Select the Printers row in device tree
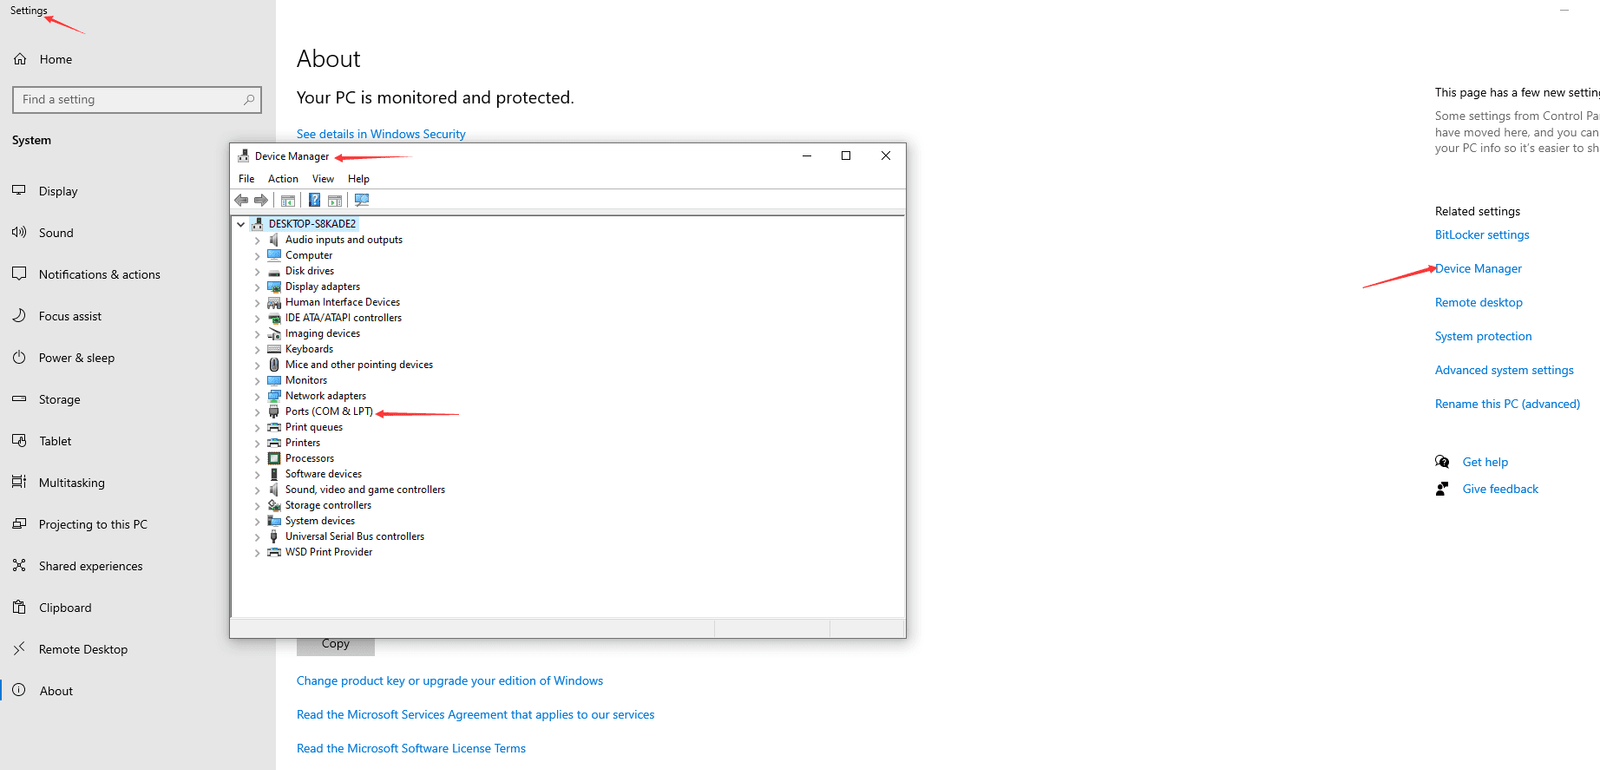The height and width of the screenshot is (770, 1600). tap(303, 443)
